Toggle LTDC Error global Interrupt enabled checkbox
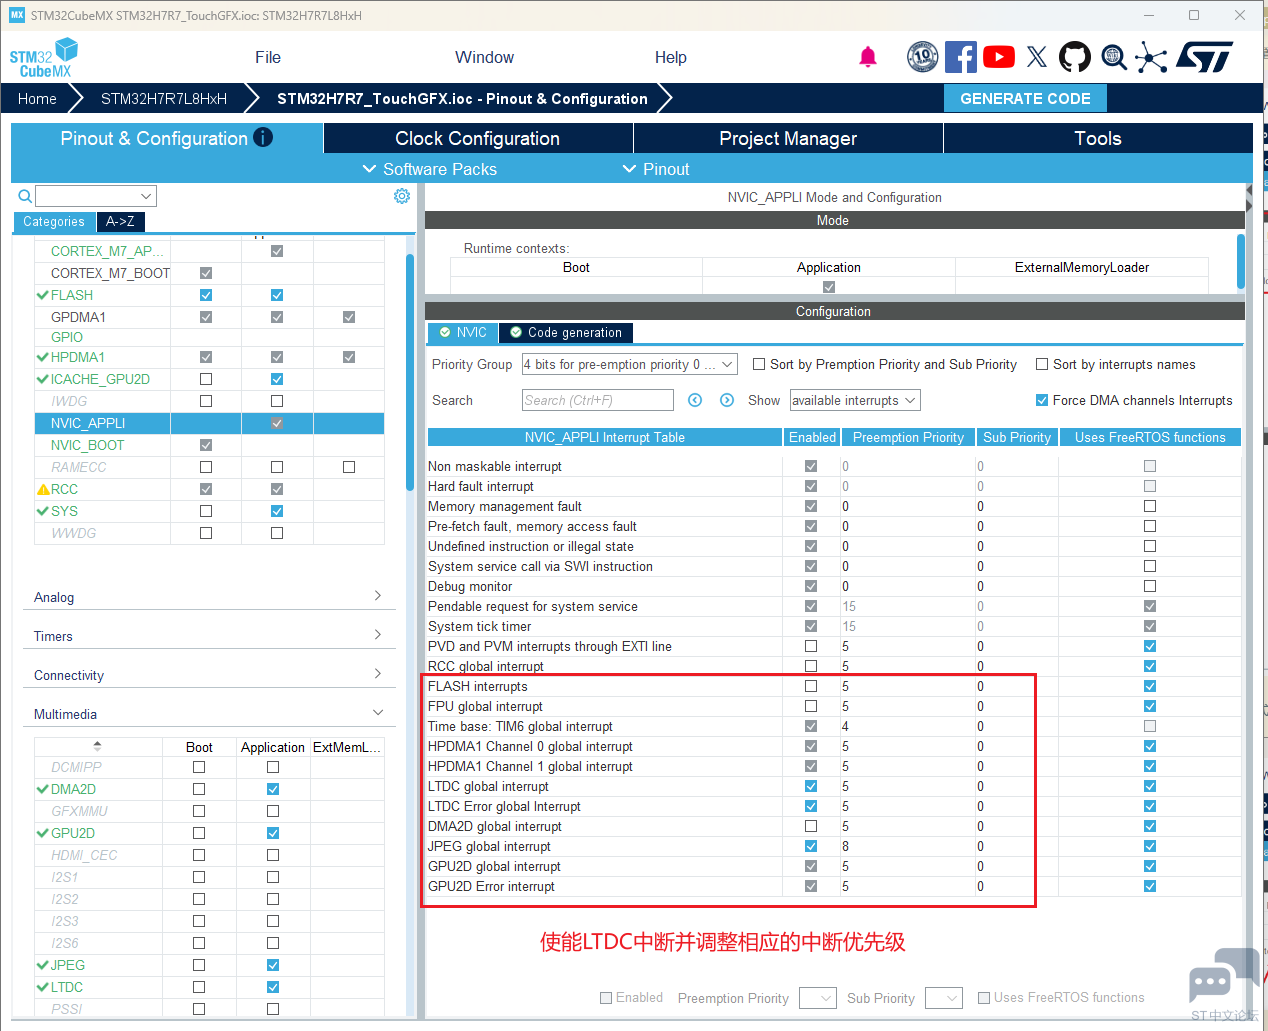 (x=811, y=806)
